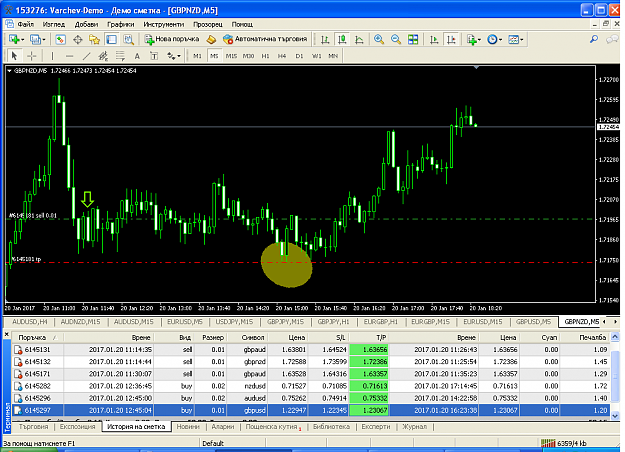The width and height of the screenshot is (625, 452).
Task: Sort by Поръчка column header
Action: [37, 338]
